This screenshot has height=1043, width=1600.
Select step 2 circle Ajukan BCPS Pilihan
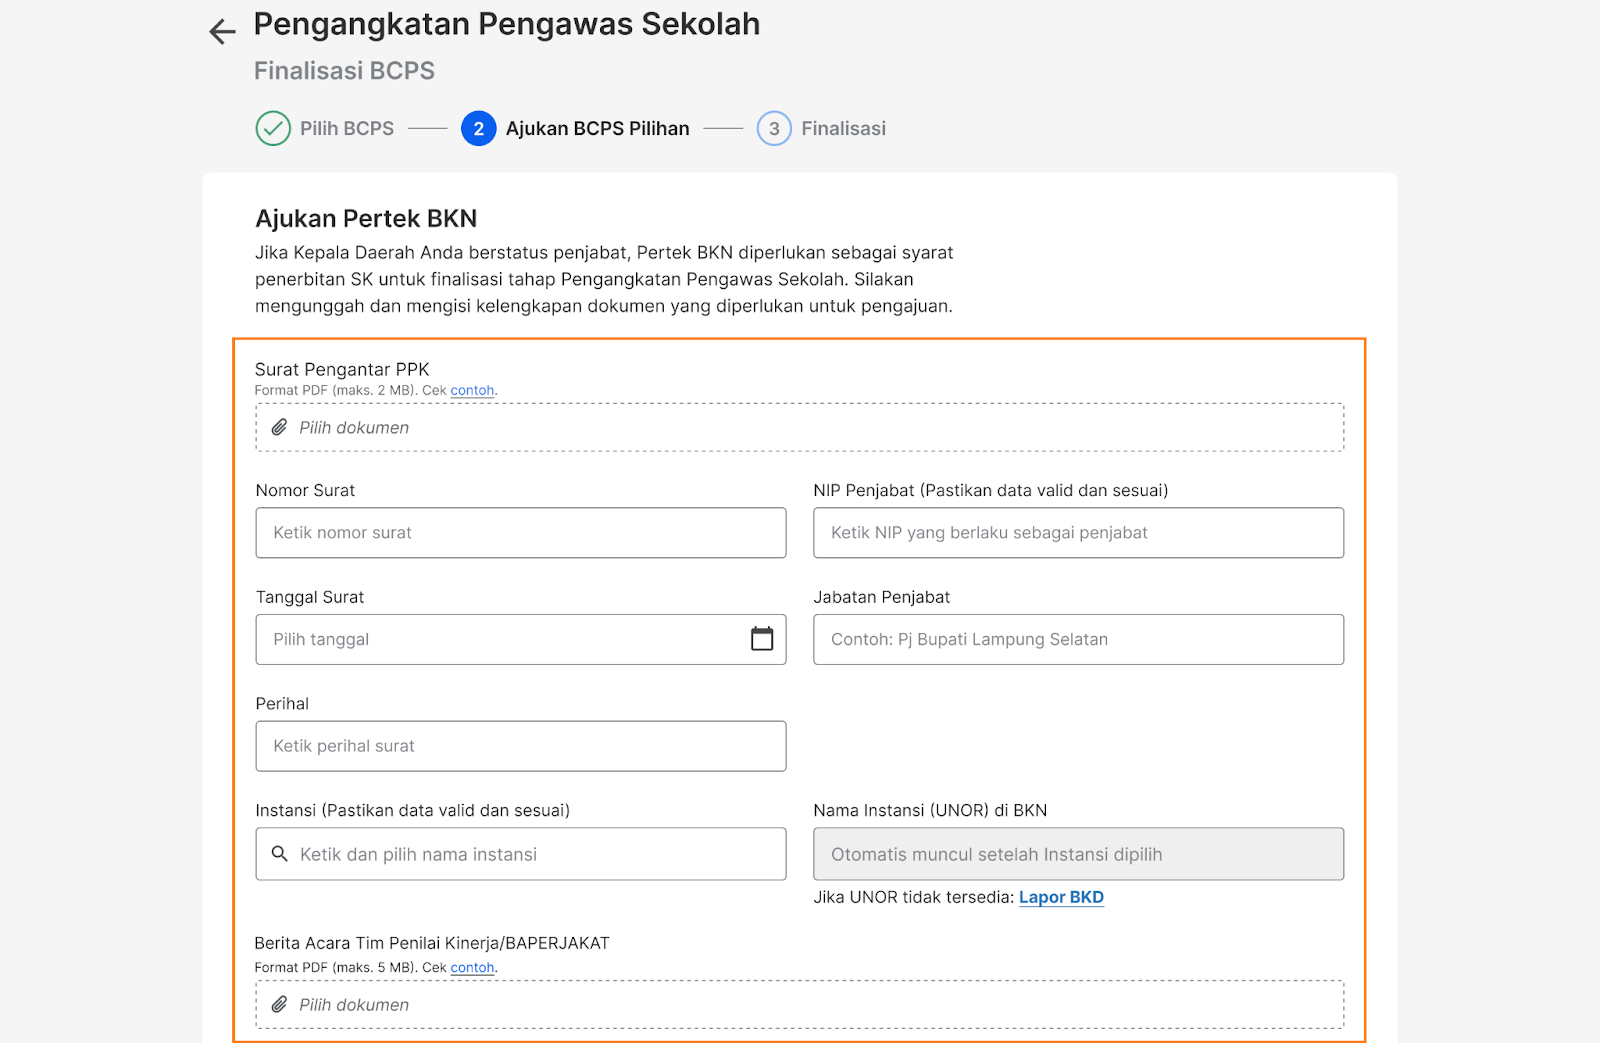tap(478, 128)
